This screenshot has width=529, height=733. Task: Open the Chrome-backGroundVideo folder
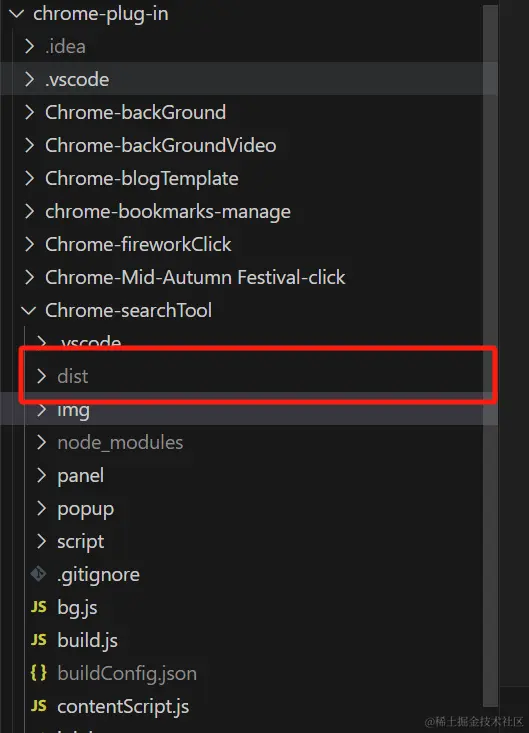click(161, 145)
